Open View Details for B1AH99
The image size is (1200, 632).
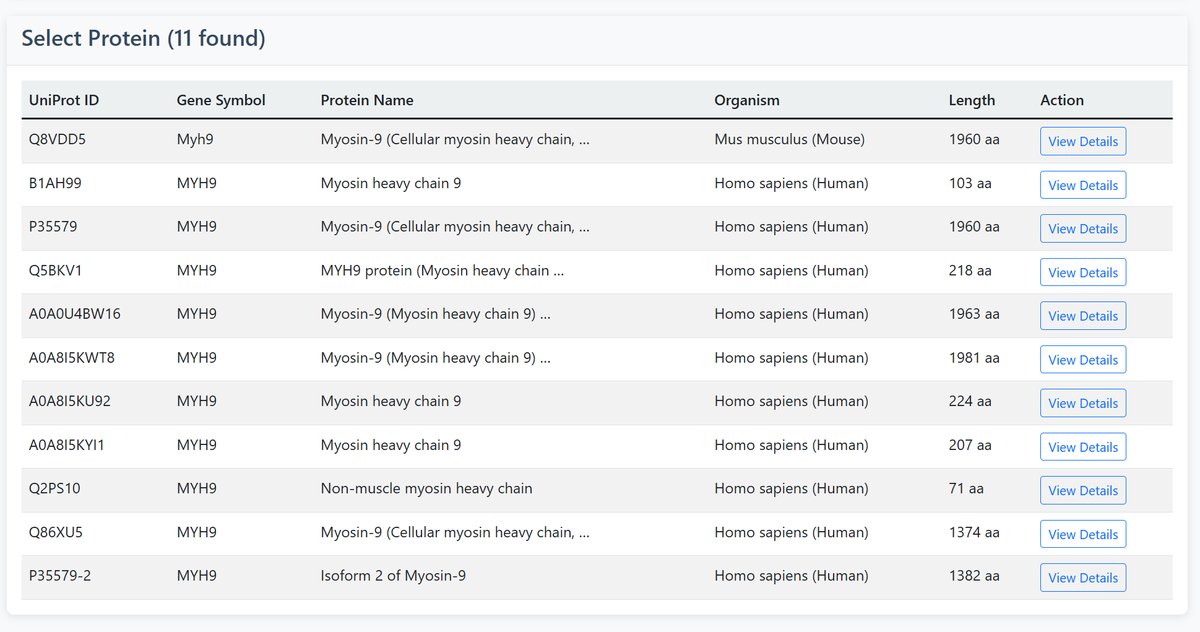1083,185
